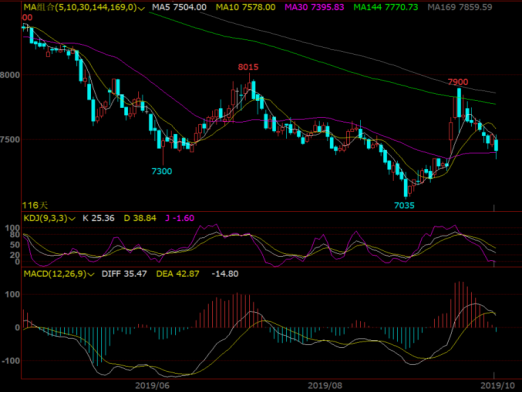This screenshot has height=393, width=522.
Task: Select the lowest candlestick above the 7035 label
Action: point(406,187)
